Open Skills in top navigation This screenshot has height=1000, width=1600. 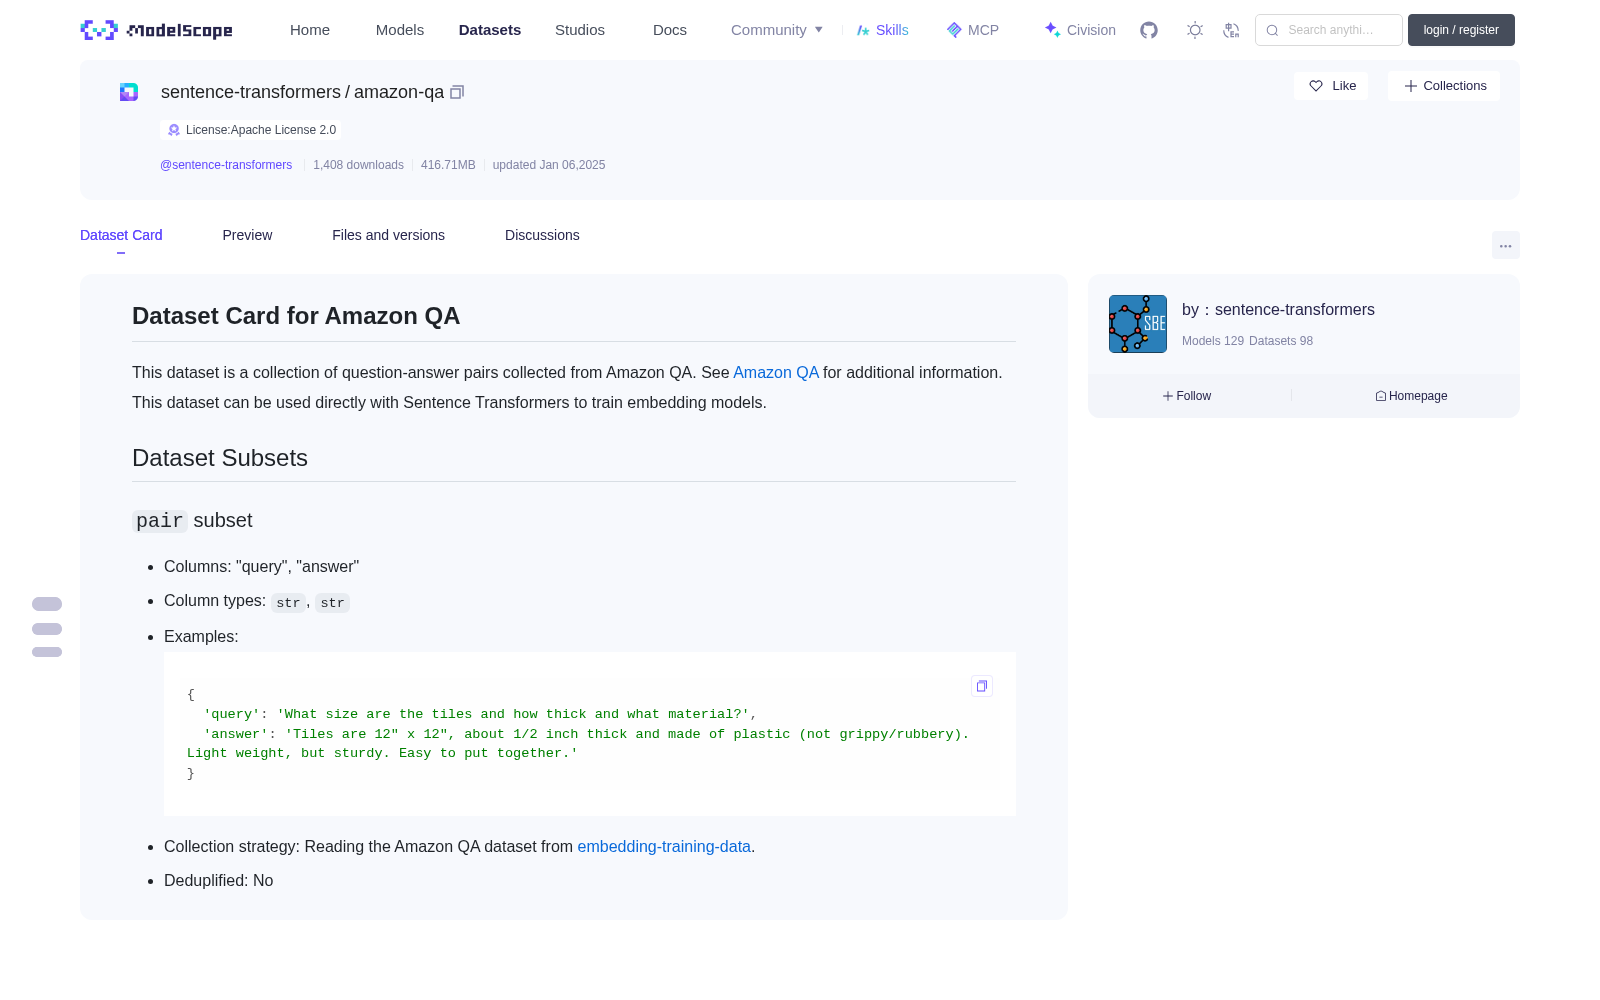click(882, 30)
